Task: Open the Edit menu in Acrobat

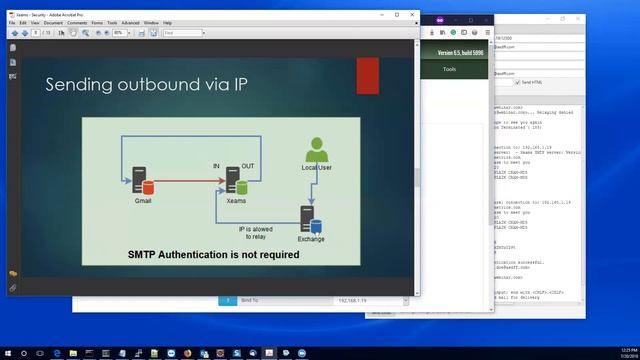Action: coord(23,23)
